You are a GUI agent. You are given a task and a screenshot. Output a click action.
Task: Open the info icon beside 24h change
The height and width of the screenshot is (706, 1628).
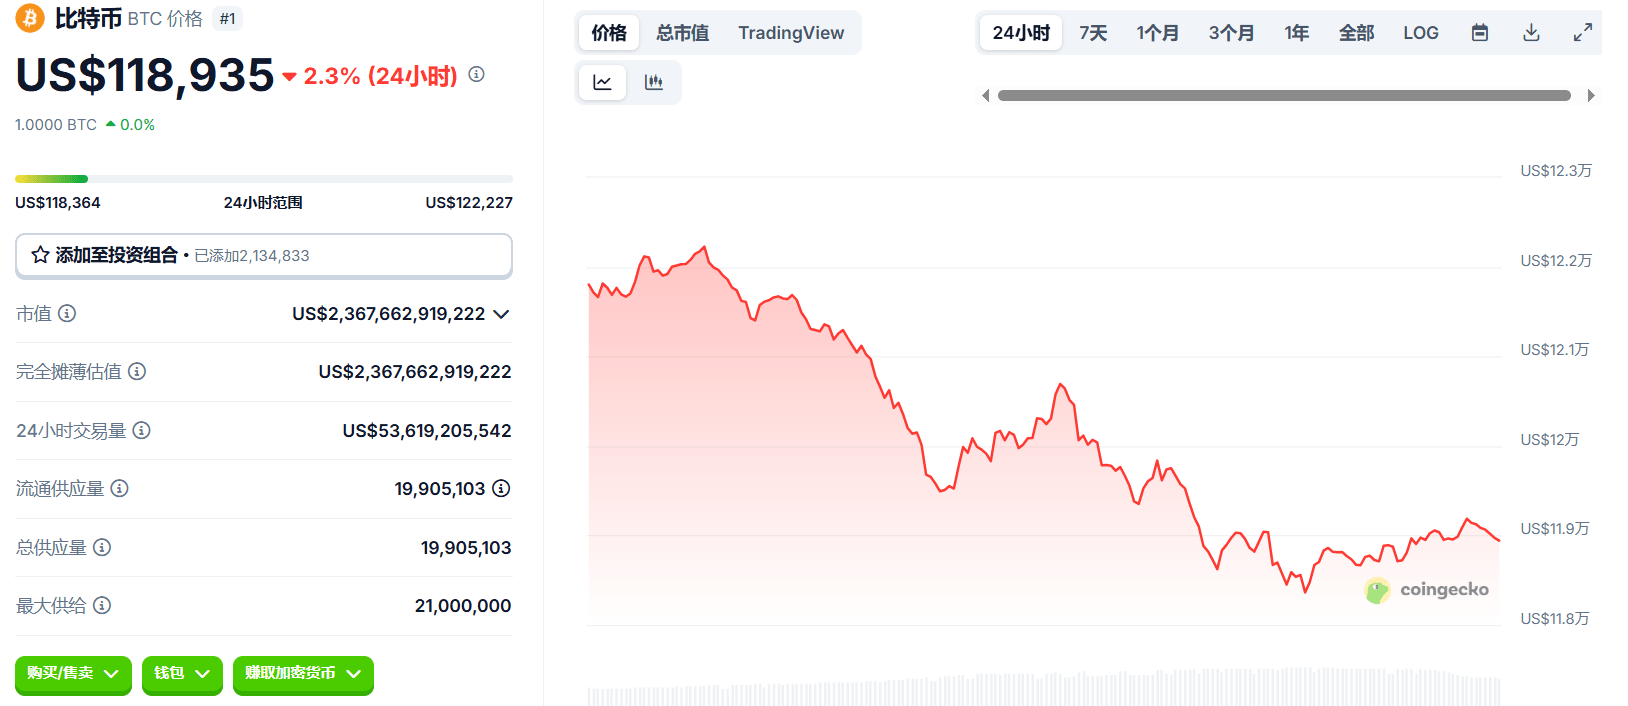(x=477, y=74)
